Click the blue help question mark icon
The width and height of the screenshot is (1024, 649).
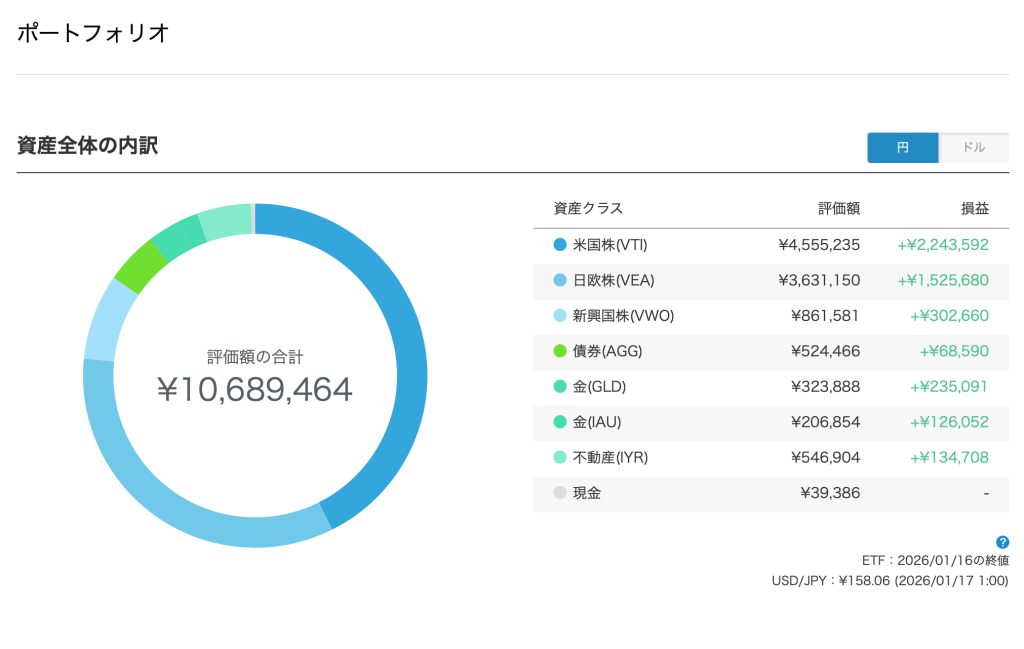point(1002,542)
